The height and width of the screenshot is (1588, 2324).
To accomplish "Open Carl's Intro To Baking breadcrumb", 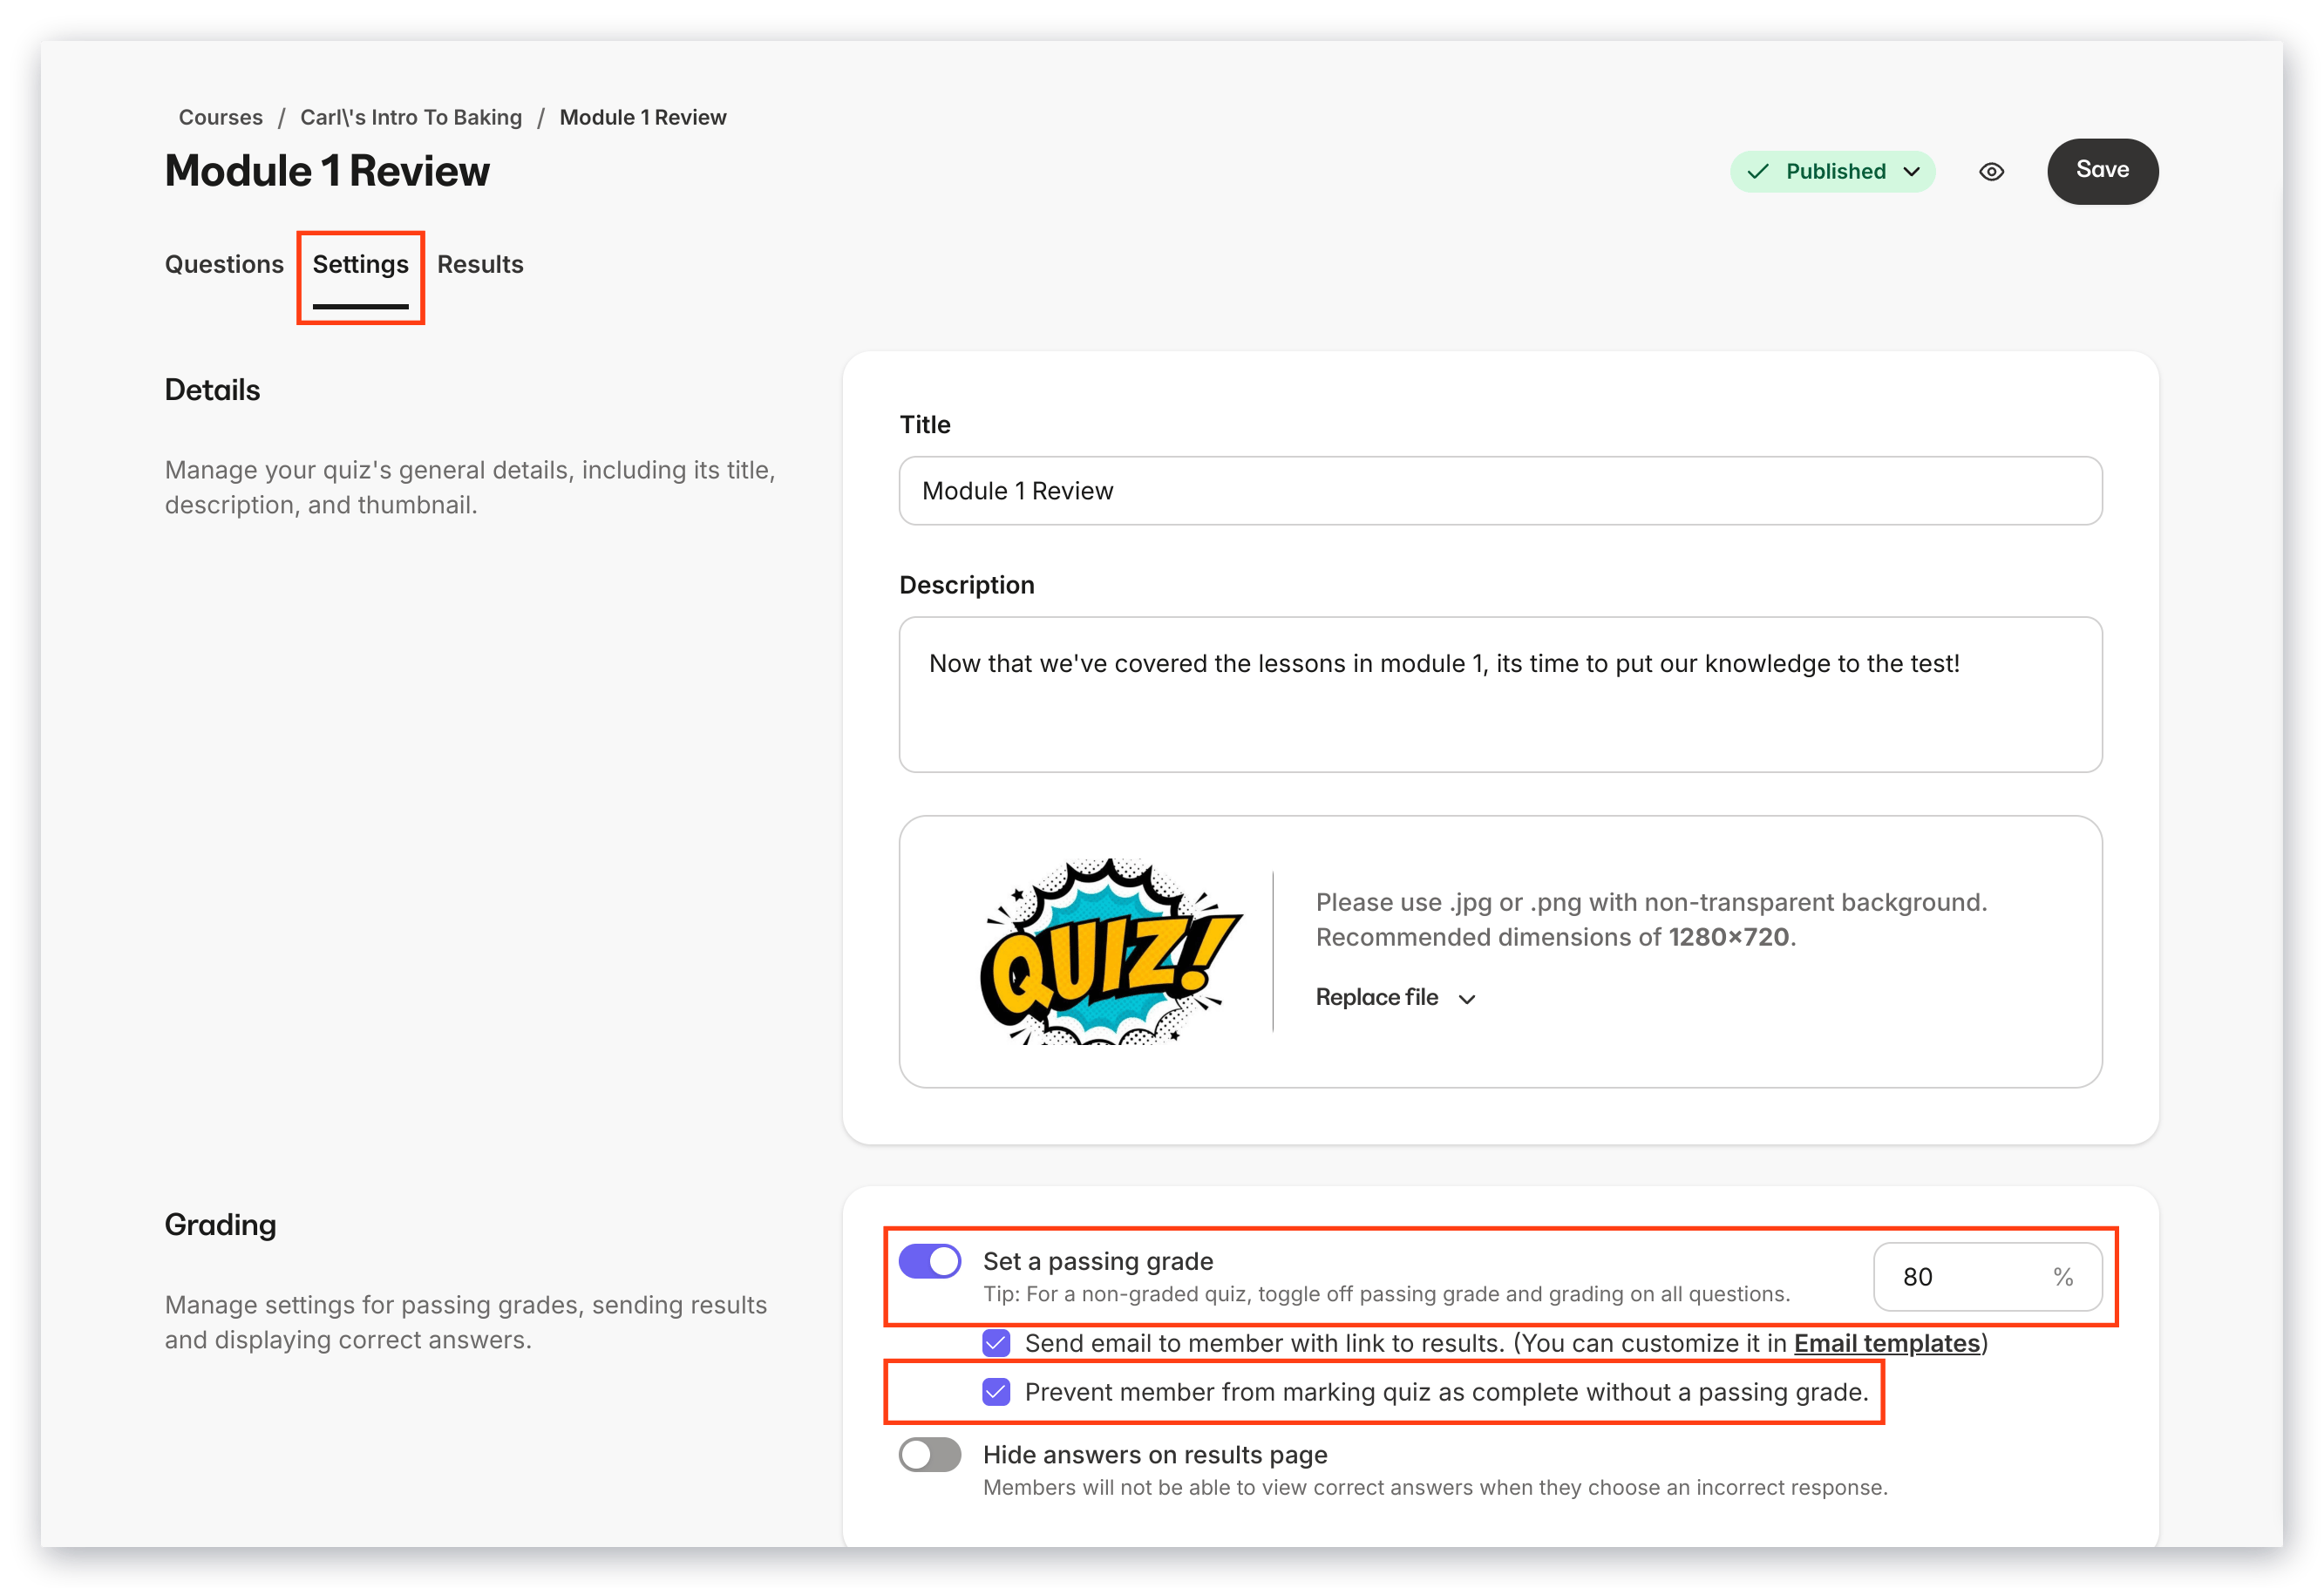I will tap(411, 117).
